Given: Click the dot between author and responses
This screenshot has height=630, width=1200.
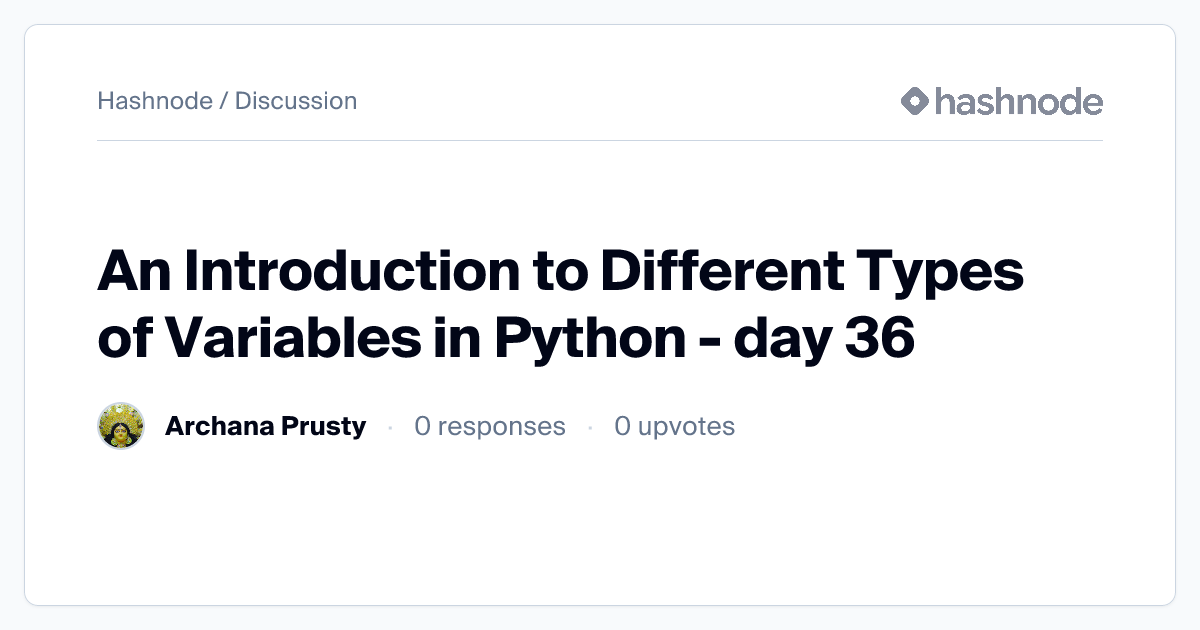Looking at the screenshot, I should (390, 427).
